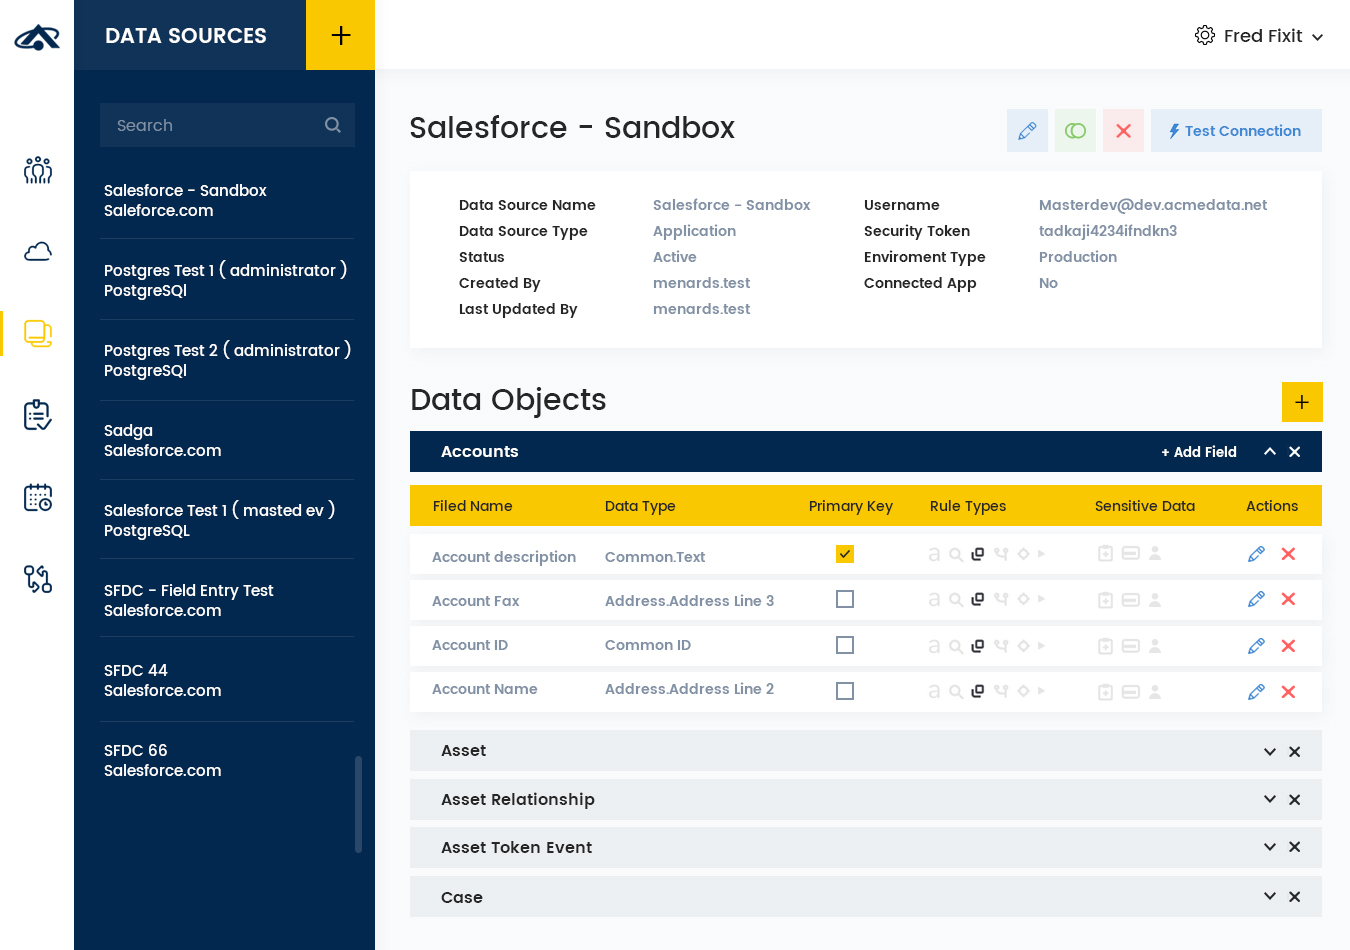Open the data sources icon in the sidebar
This screenshot has width=1350, height=950.
point(38,333)
